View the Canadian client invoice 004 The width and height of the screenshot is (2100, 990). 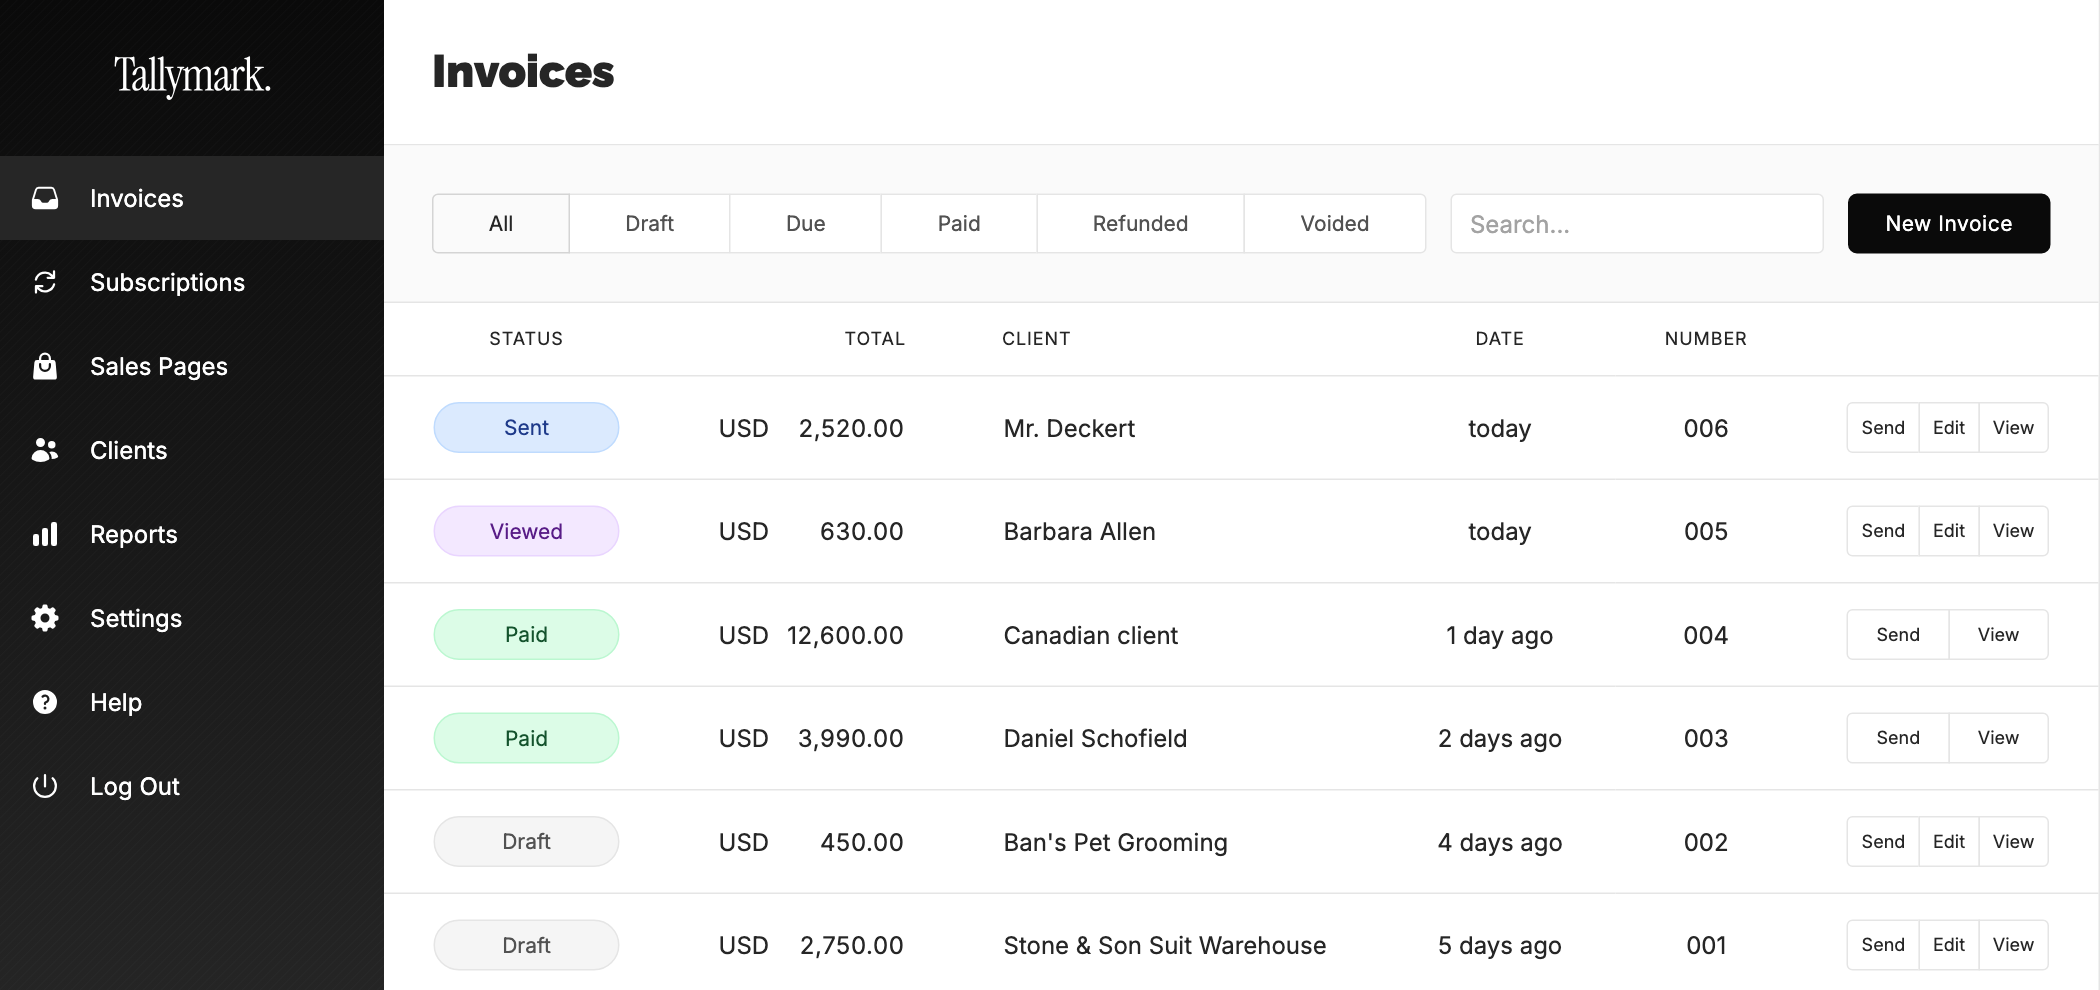point(1998,635)
